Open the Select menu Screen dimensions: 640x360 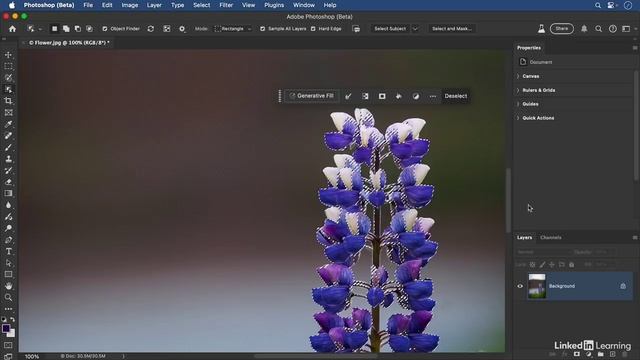(x=201, y=5)
